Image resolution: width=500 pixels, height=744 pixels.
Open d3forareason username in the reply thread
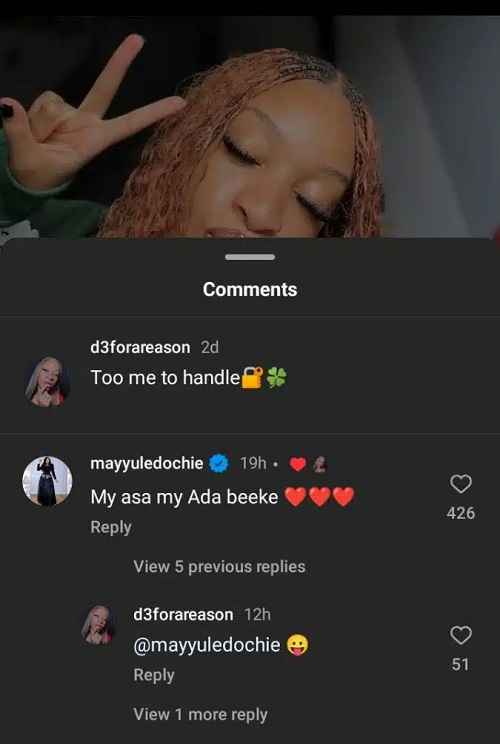[184, 614]
